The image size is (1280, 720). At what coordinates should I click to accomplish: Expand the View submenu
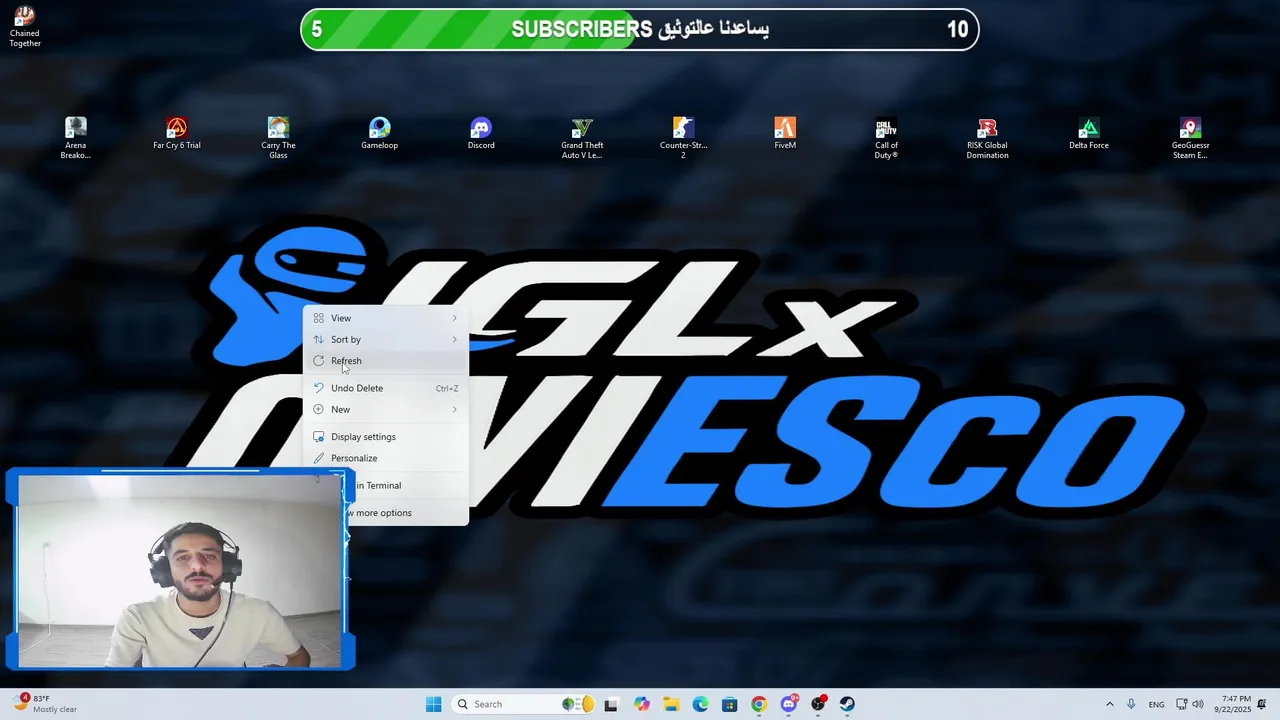click(x=386, y=318)
